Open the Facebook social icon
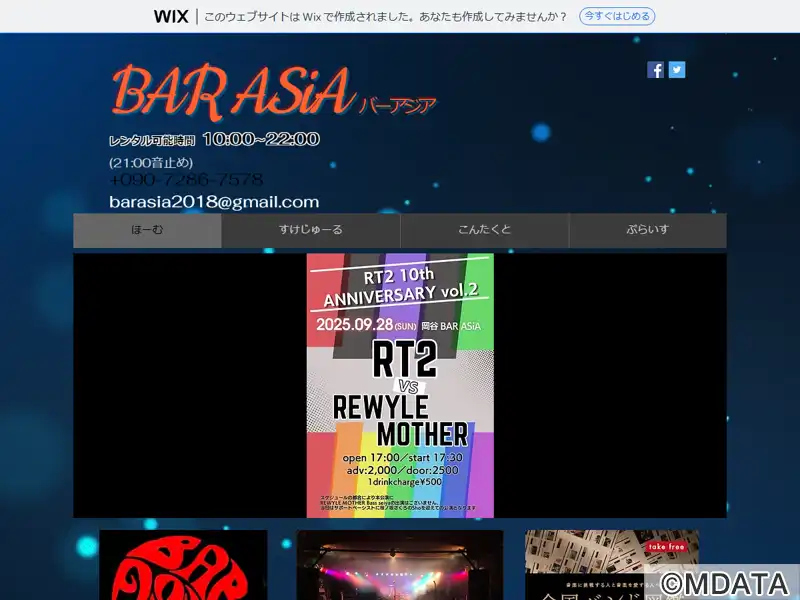800x600 pixels. (655, 70)
